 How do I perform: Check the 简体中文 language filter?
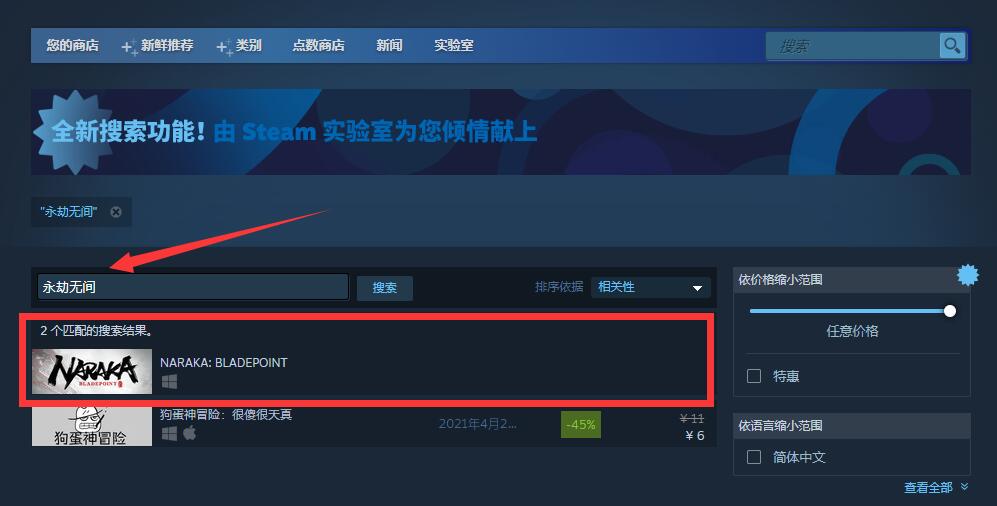pos(754,457)
